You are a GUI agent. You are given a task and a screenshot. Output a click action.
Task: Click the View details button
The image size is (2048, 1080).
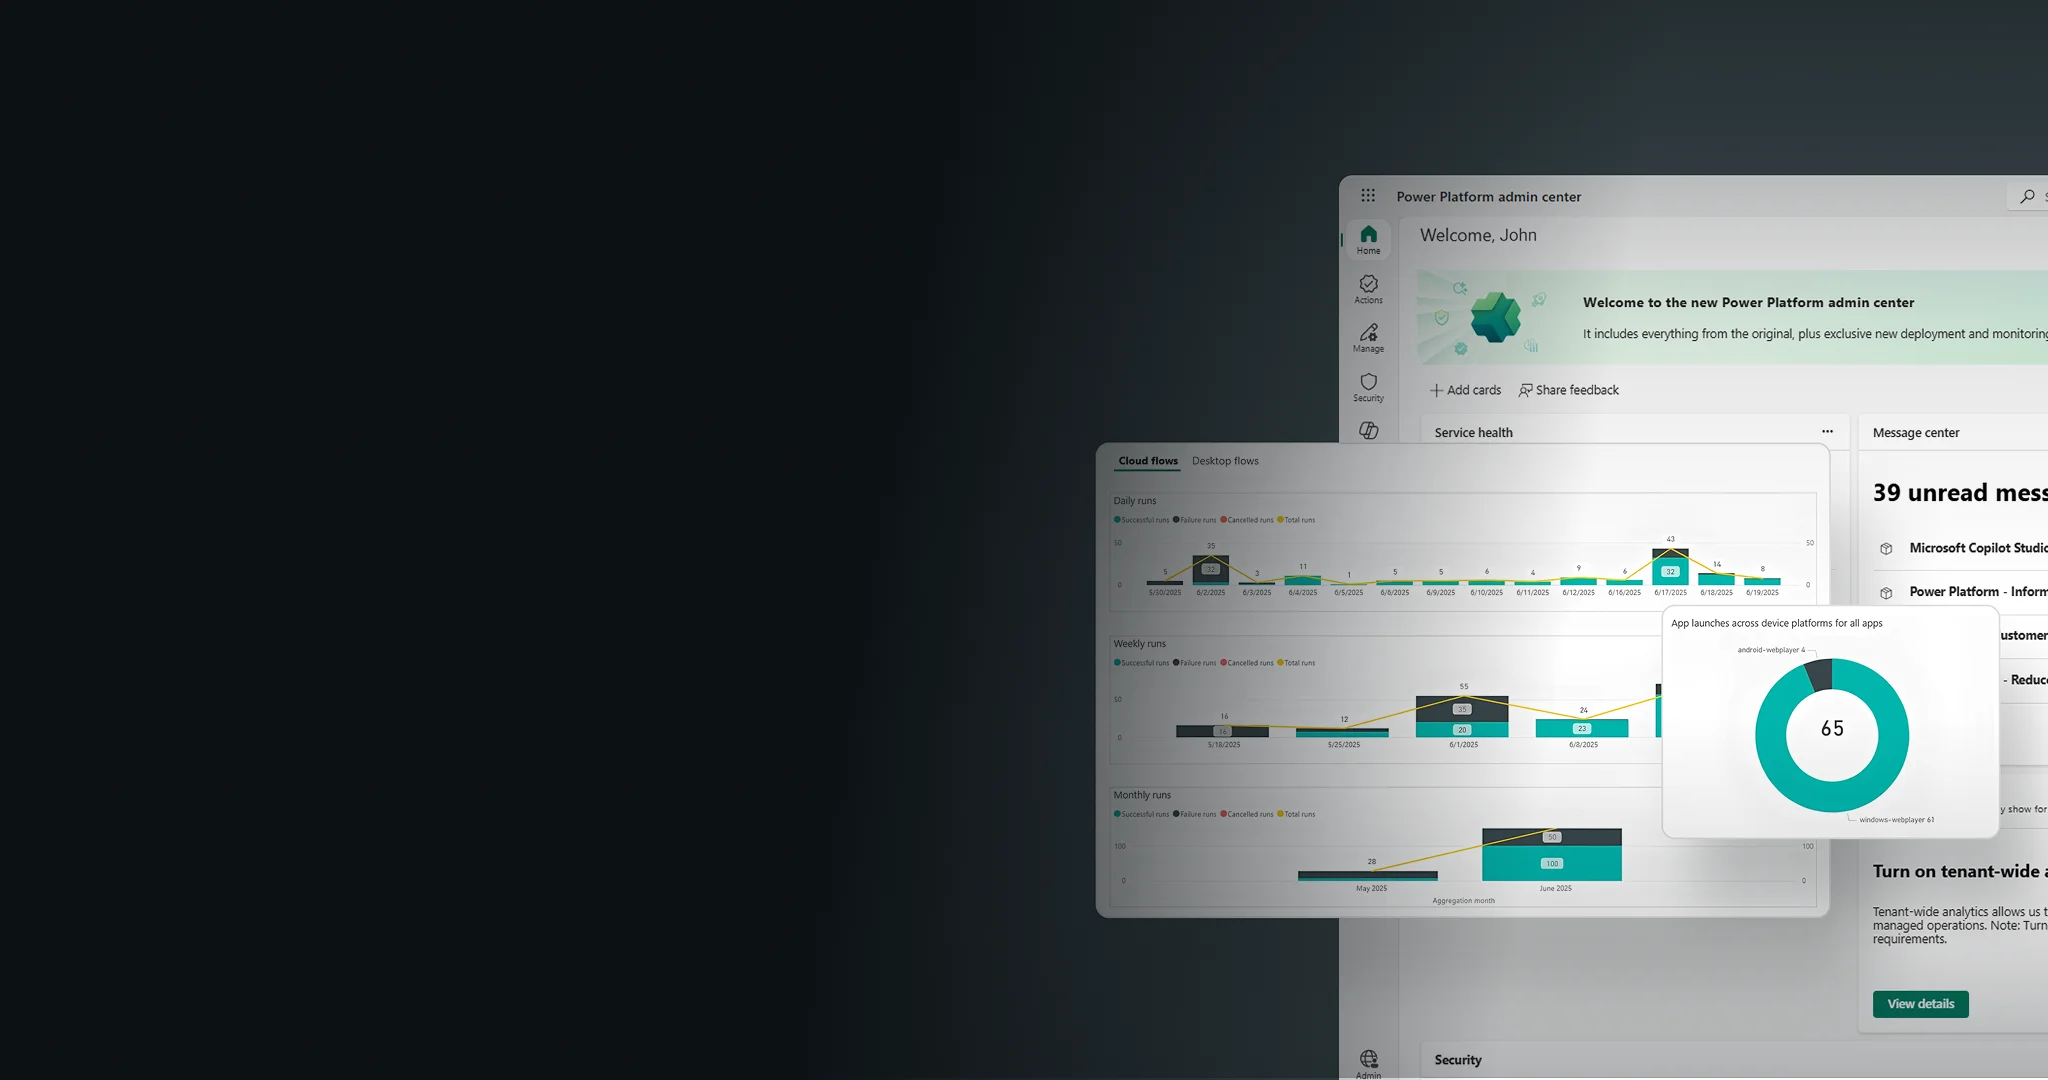[1920, 1004]
